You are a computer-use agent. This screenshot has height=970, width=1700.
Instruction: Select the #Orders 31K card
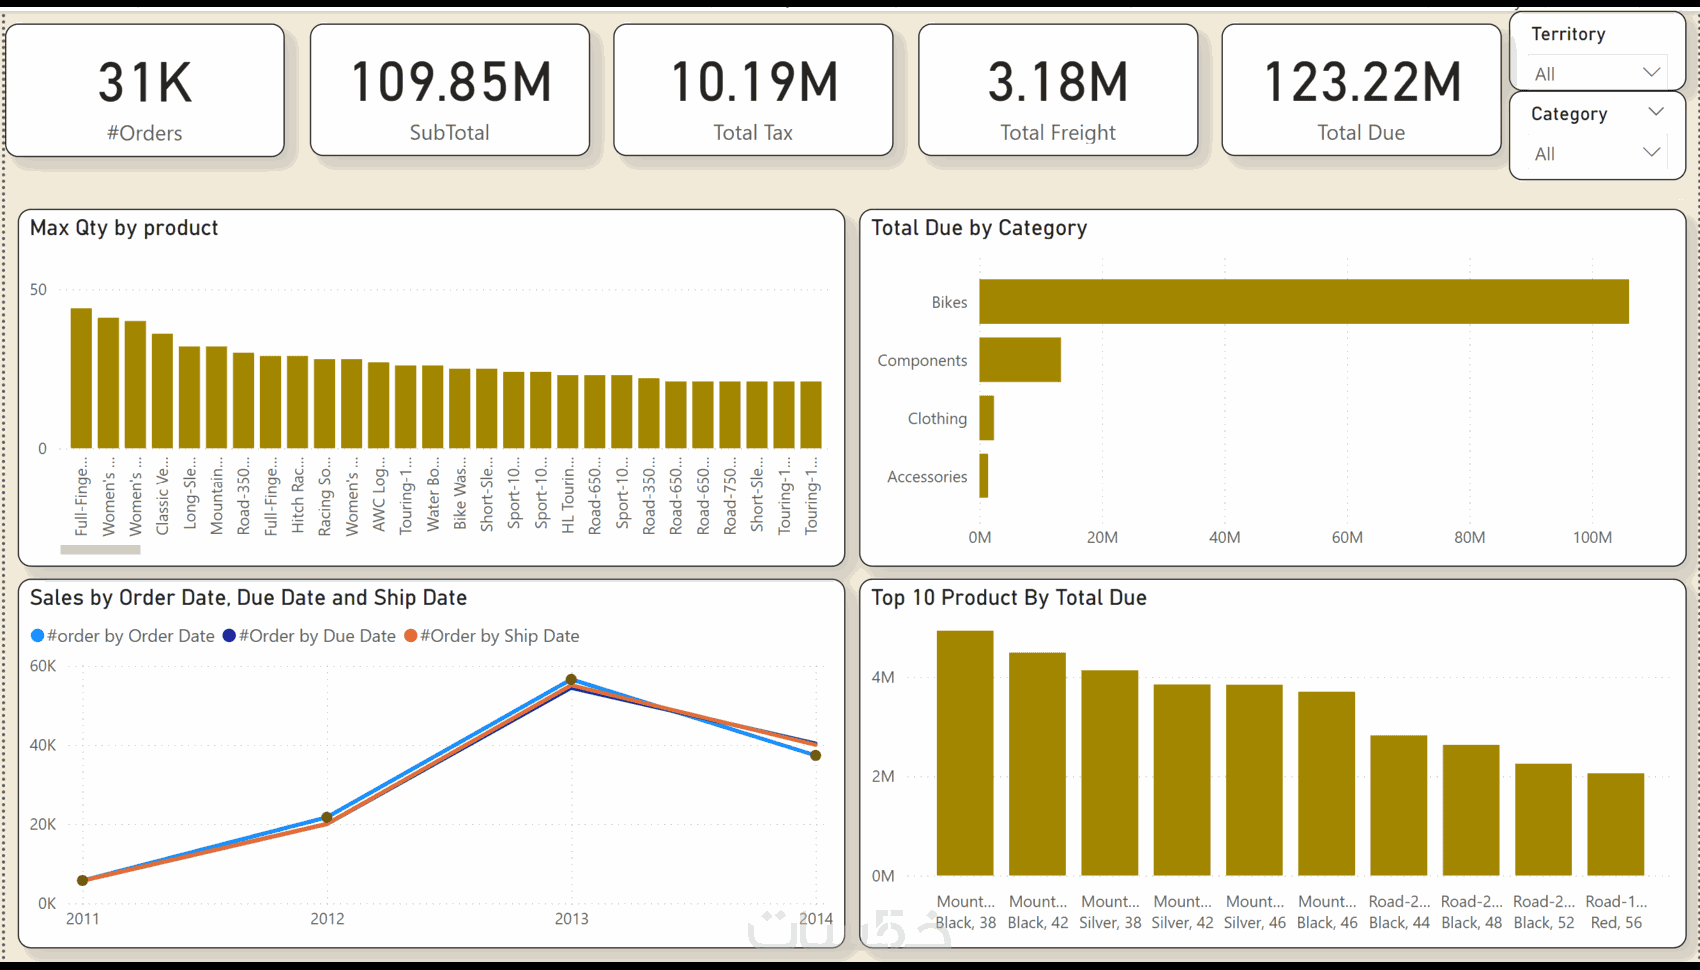pyautogui.click(x=145, y=90)
